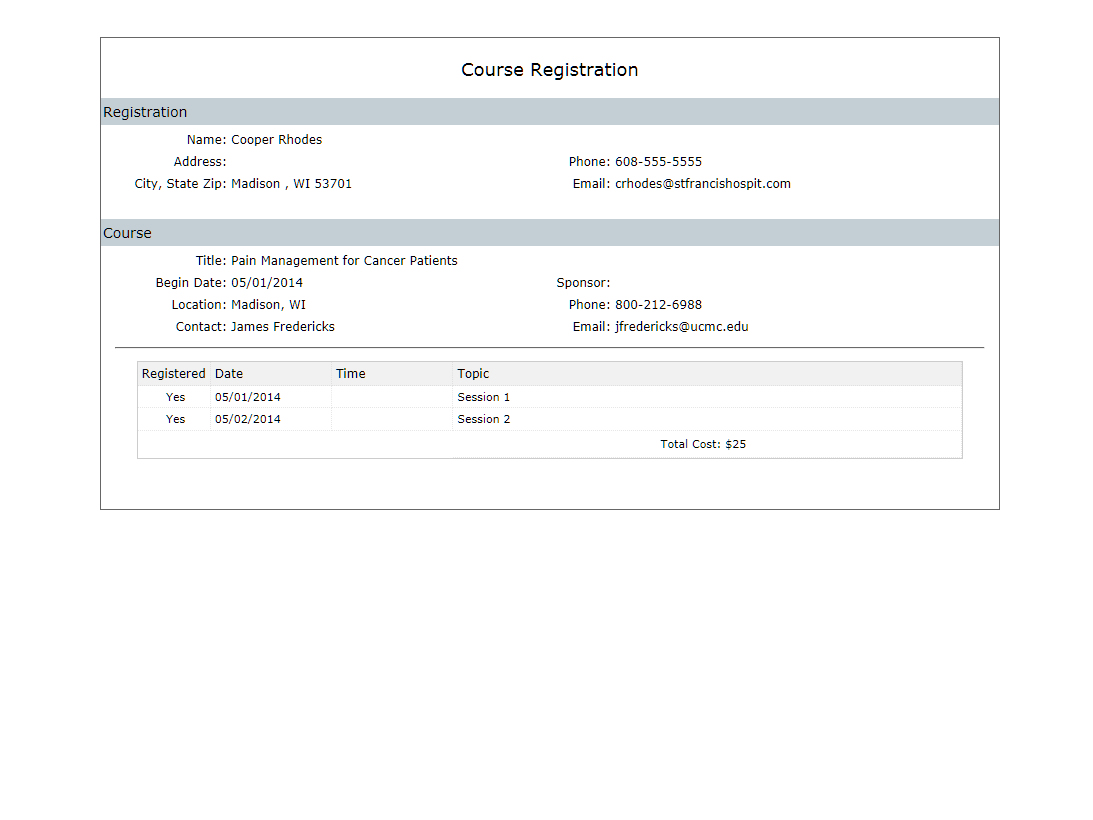
Task: Click the contact email jfredericks@ucmc.edu
Action: click(x=681, y=327)
